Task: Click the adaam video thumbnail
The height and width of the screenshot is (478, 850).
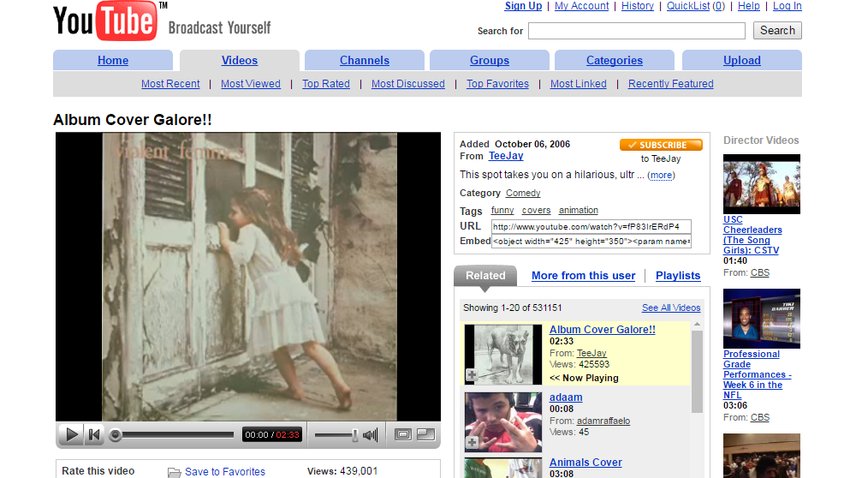Action: click(503, 422)
